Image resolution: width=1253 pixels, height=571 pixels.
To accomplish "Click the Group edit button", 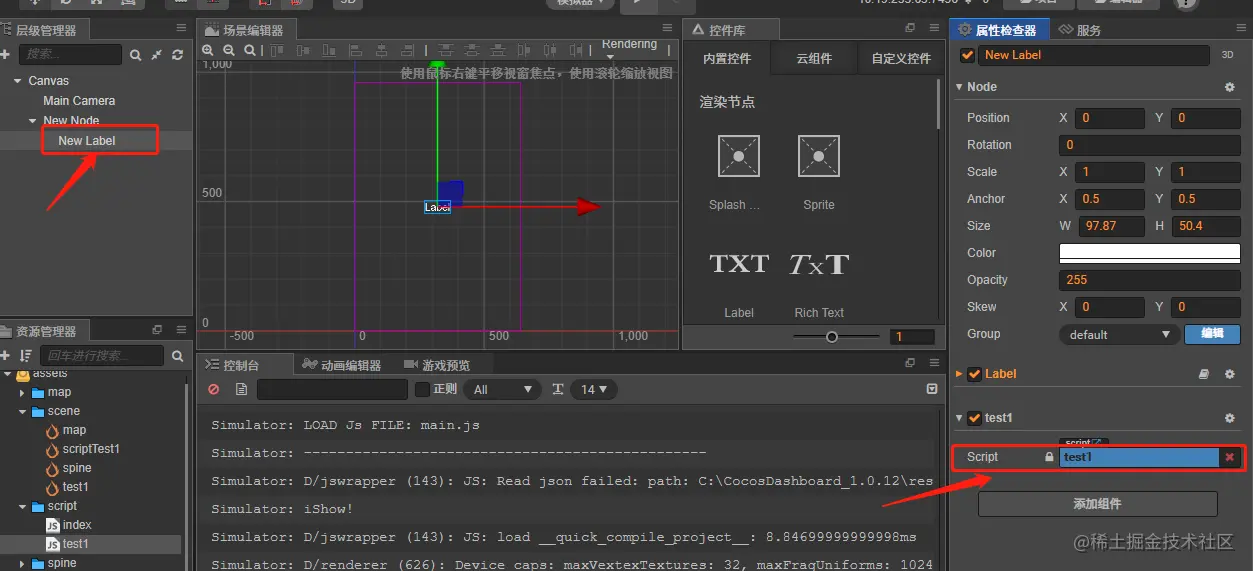I will coord(1212,334).
